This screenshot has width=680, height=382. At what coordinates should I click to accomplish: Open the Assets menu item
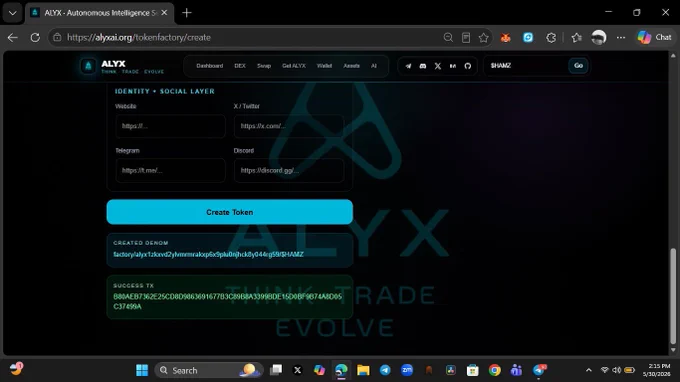pyautogui.click(x=351, y=66)
